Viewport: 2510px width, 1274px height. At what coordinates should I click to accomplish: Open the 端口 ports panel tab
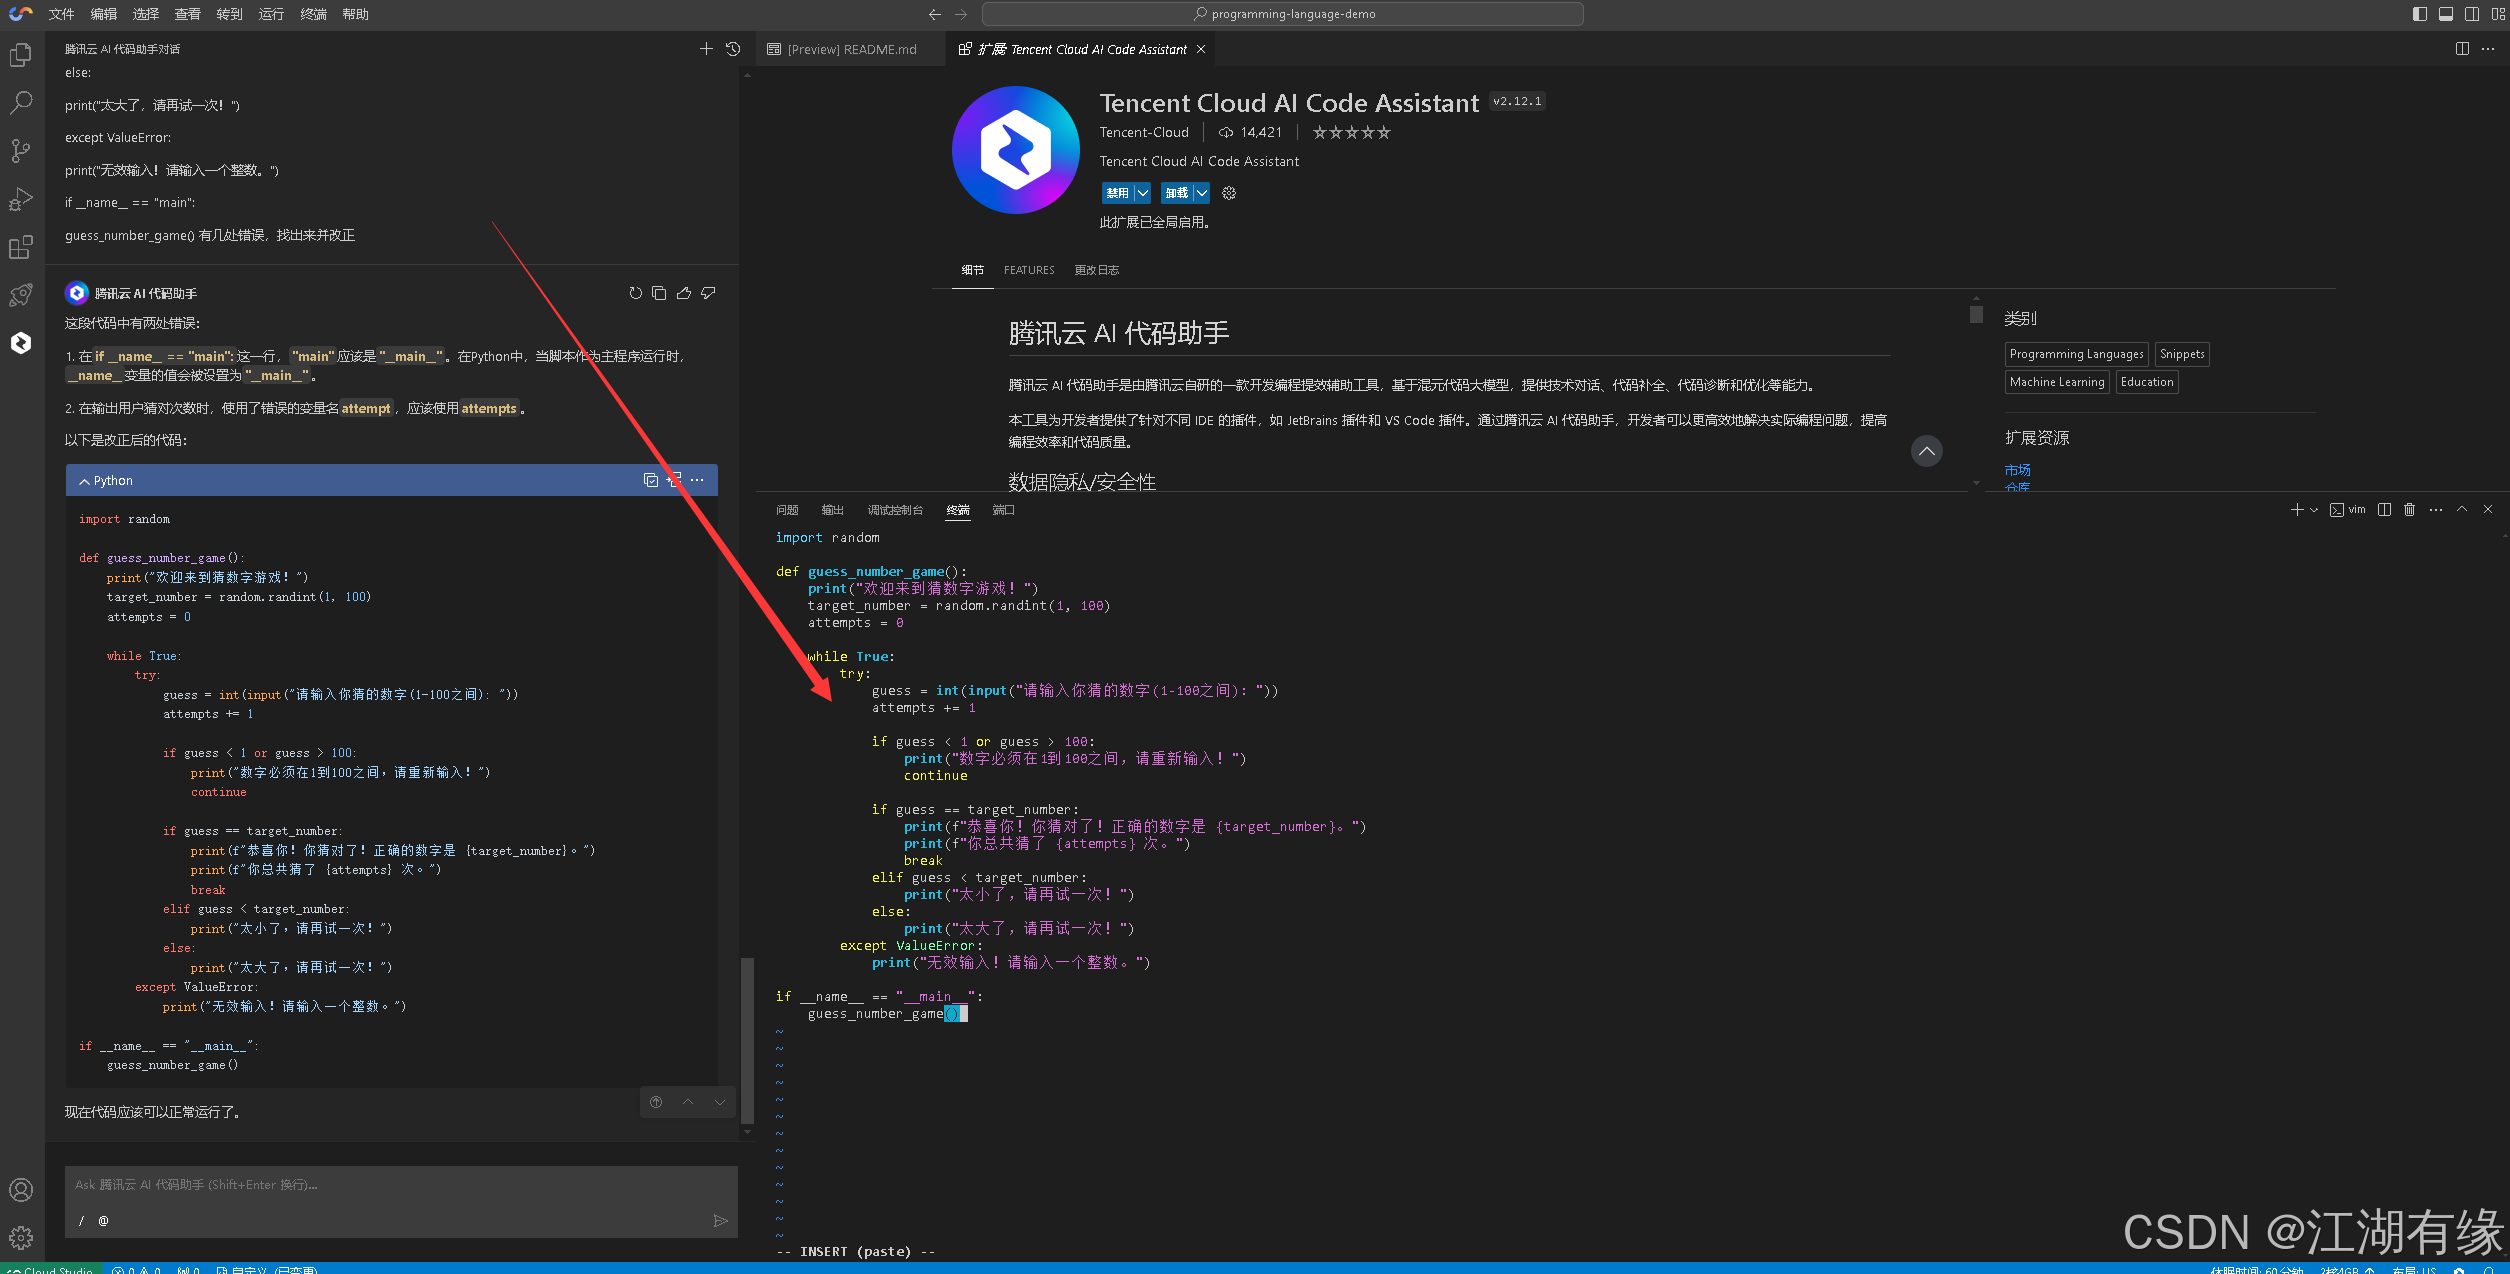[x=1003, y=510]
